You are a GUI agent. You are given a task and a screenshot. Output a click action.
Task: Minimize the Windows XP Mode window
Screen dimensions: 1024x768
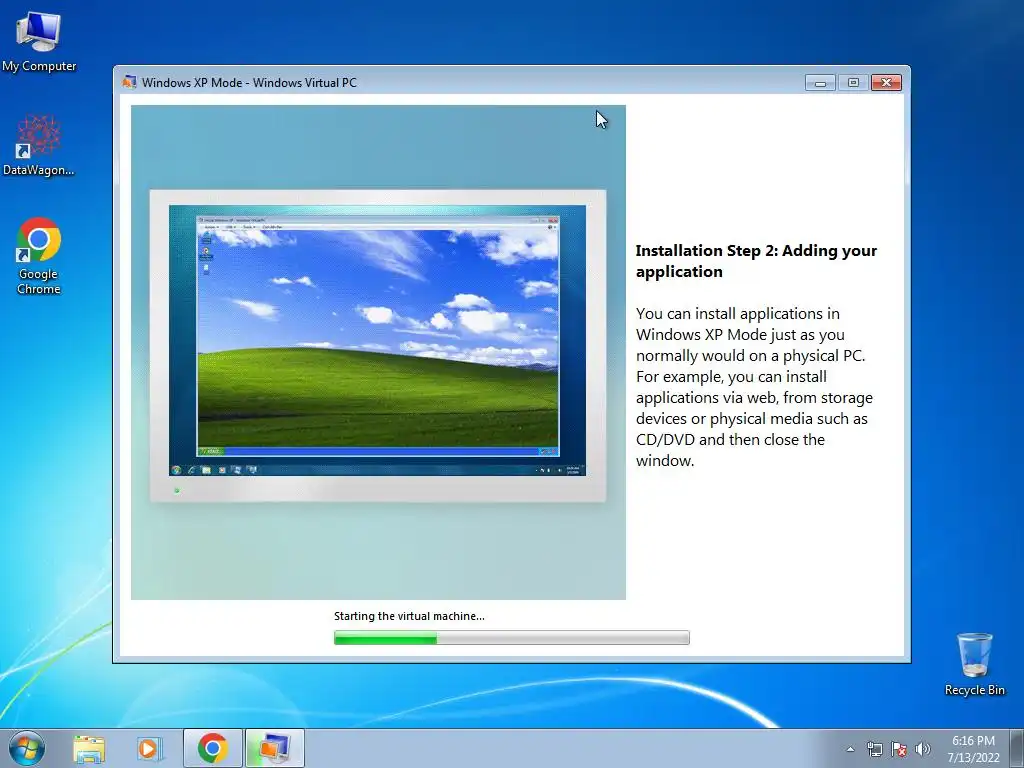tap(820, 82)
